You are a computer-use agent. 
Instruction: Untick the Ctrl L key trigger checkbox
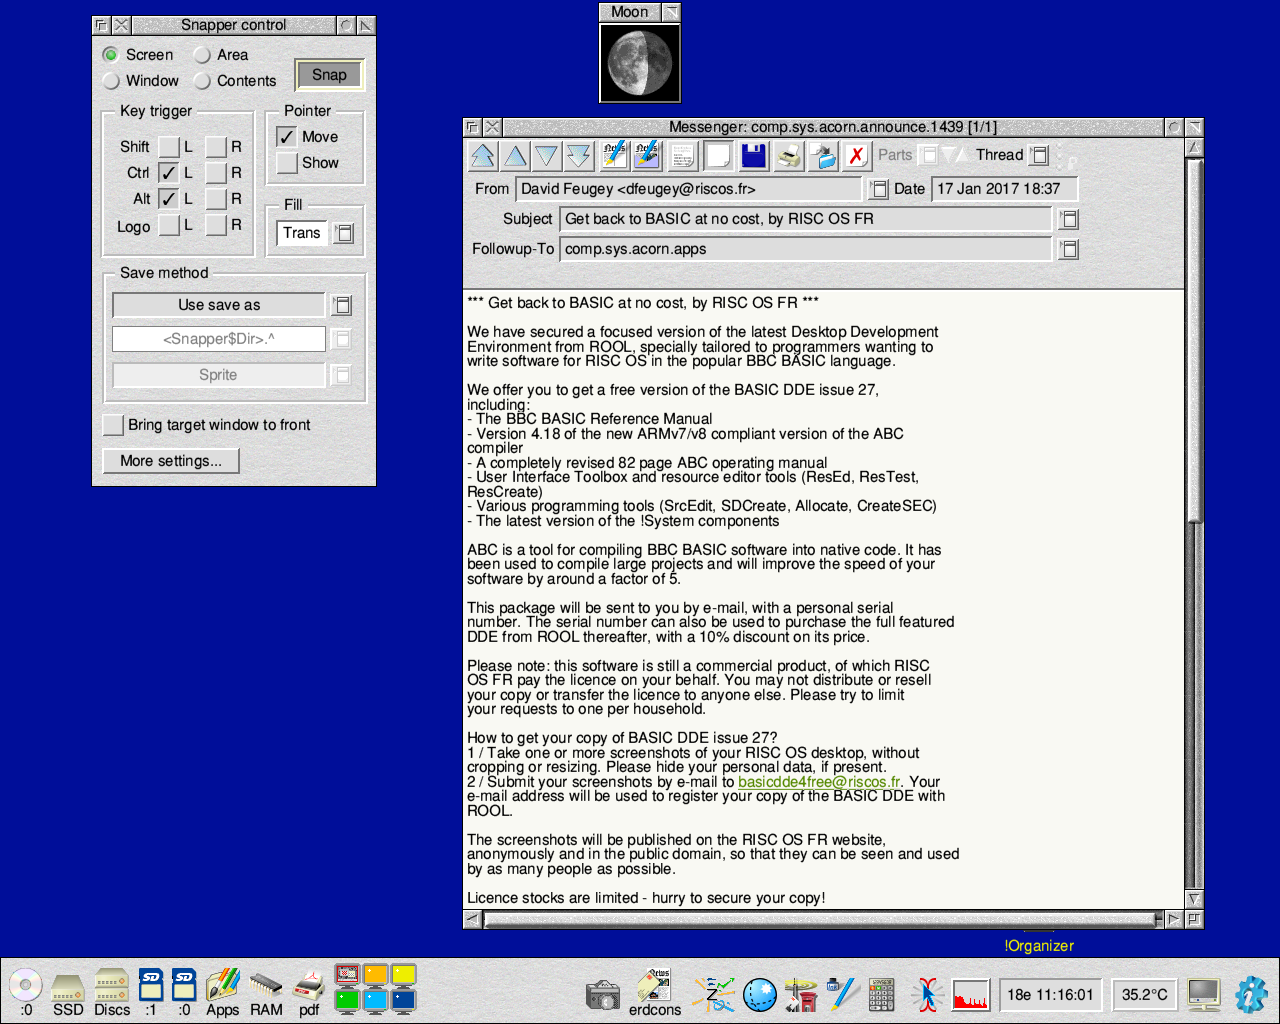169,173
